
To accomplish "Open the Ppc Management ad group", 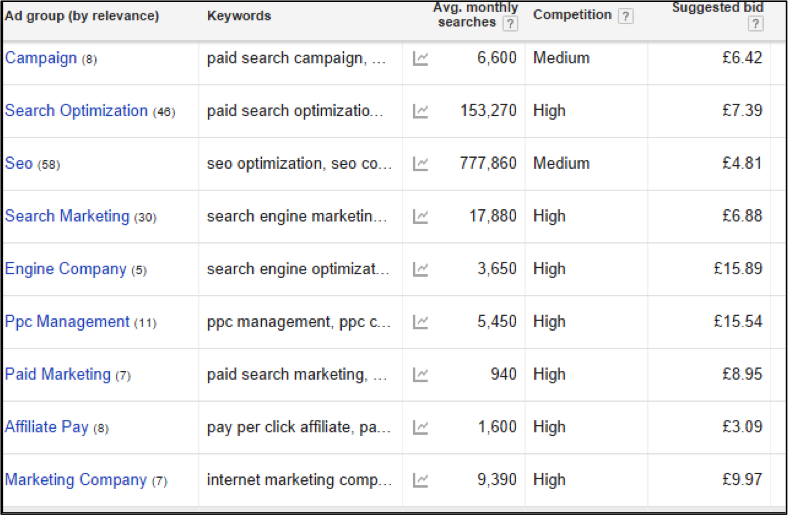I will [x=67, y=322].
